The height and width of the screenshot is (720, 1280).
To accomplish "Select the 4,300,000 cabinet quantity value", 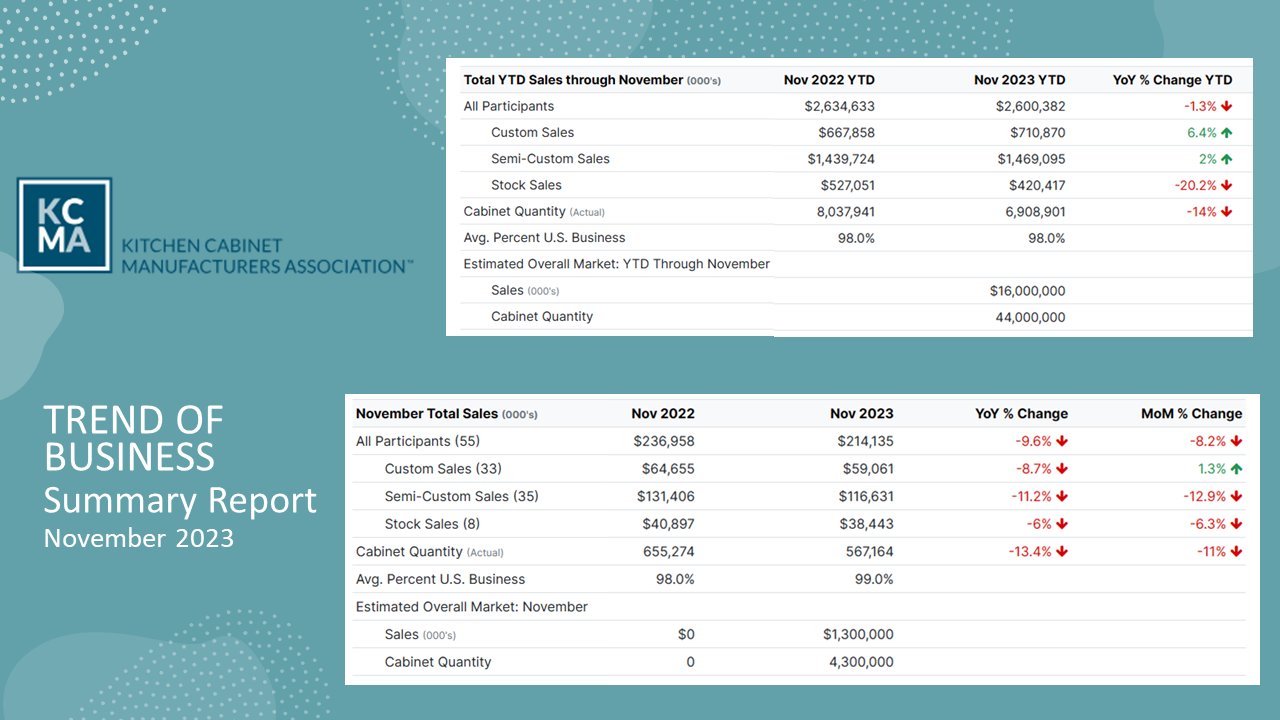I will 858,662.
